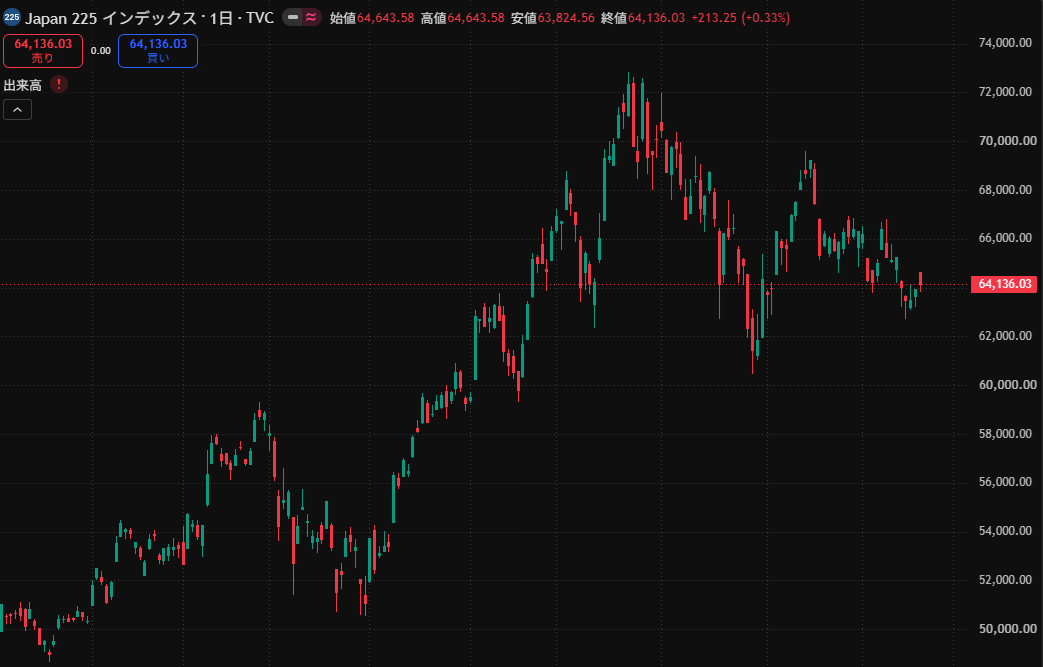1043x667 pixels.
Task: Click the 0.00 spread value
Action: (x=100, y=51)
